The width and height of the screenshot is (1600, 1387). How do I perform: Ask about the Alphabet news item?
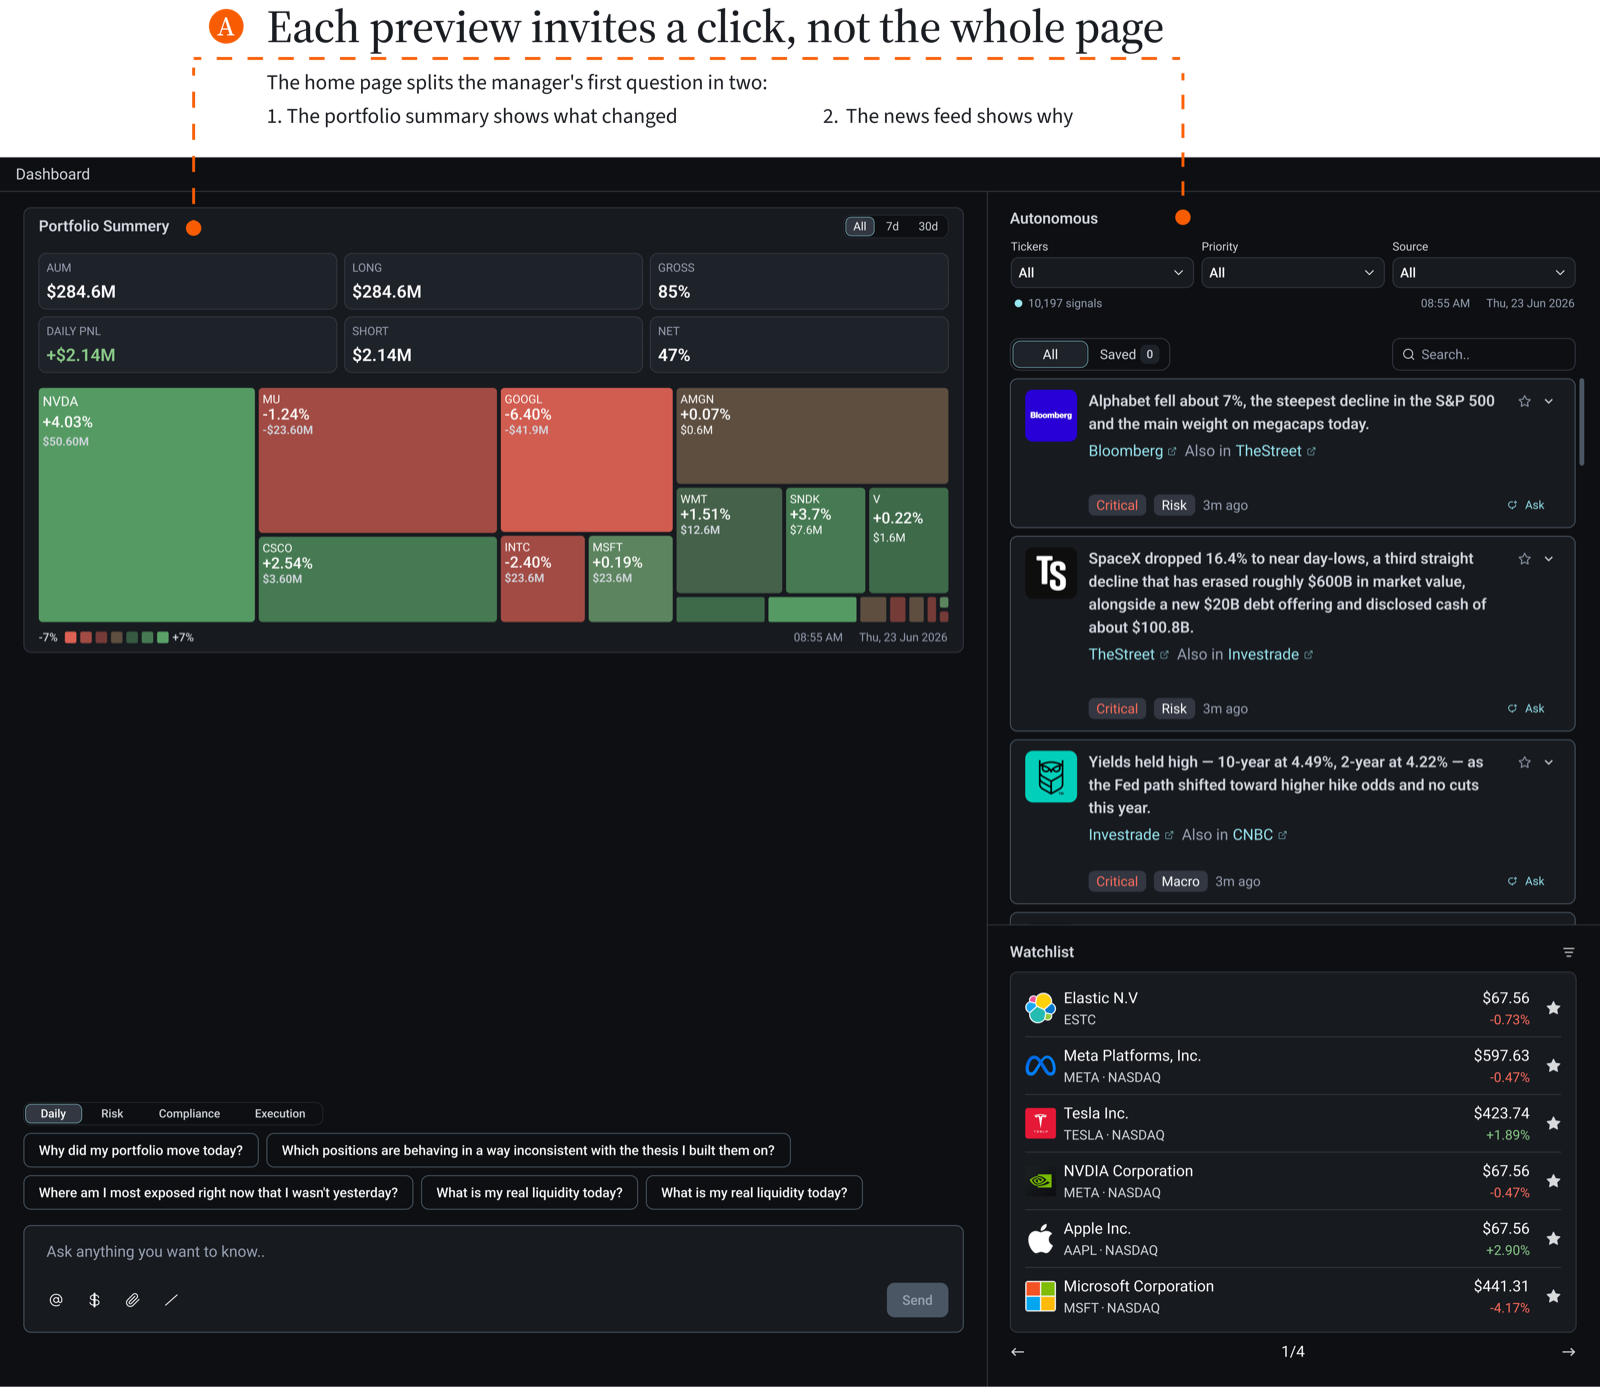pos(1526,505)
